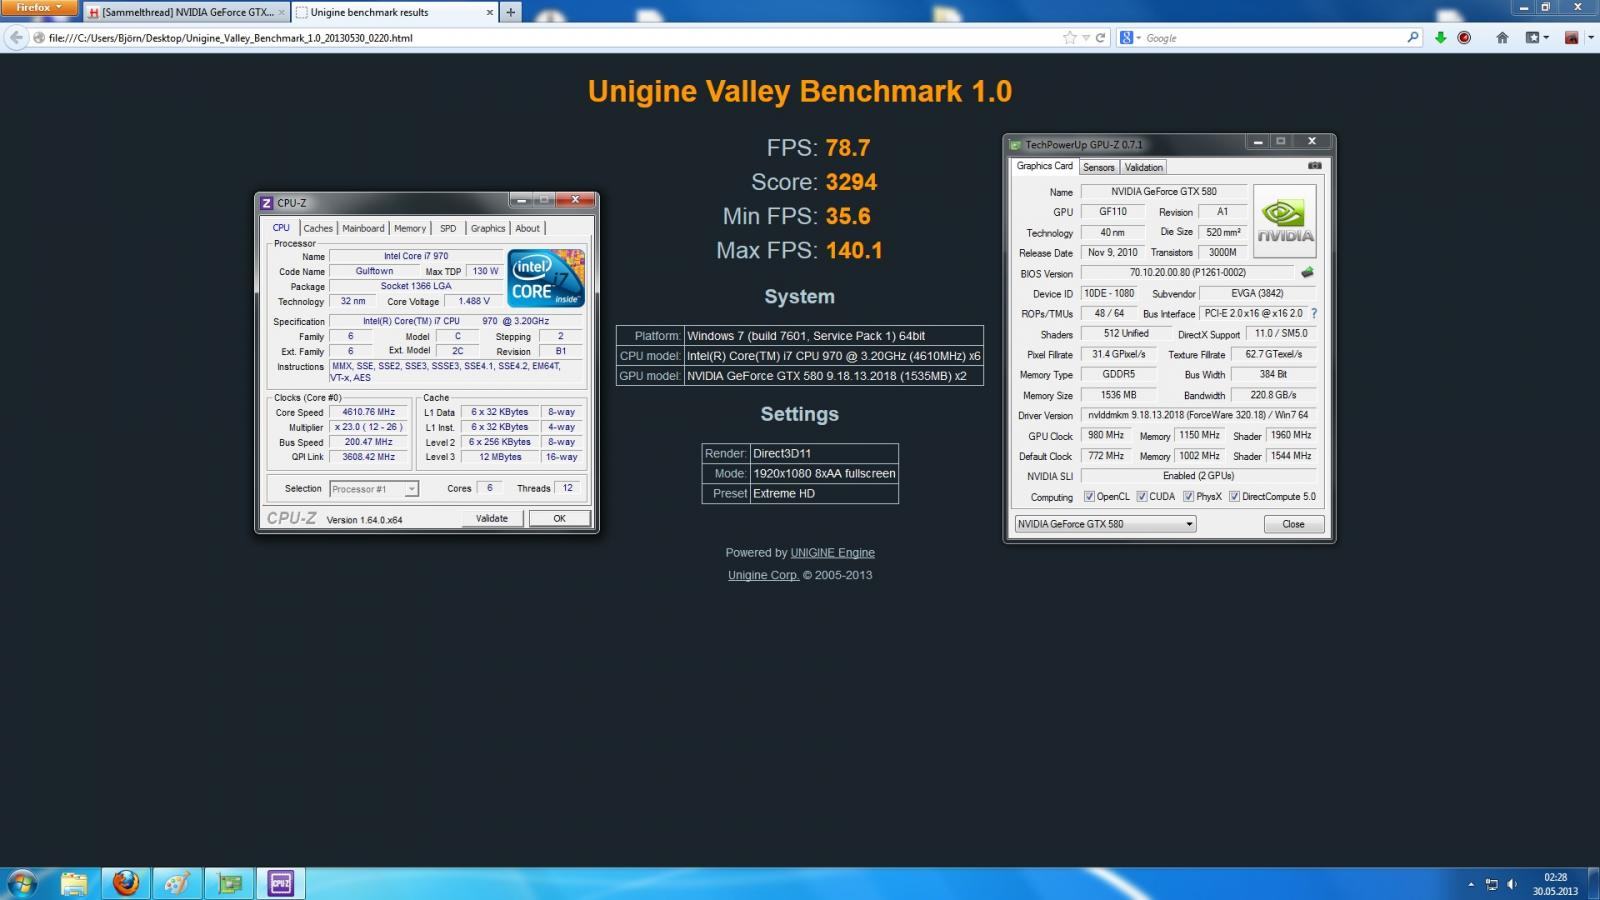
Task: Click the Score value 3294
Action: point(851,182)
